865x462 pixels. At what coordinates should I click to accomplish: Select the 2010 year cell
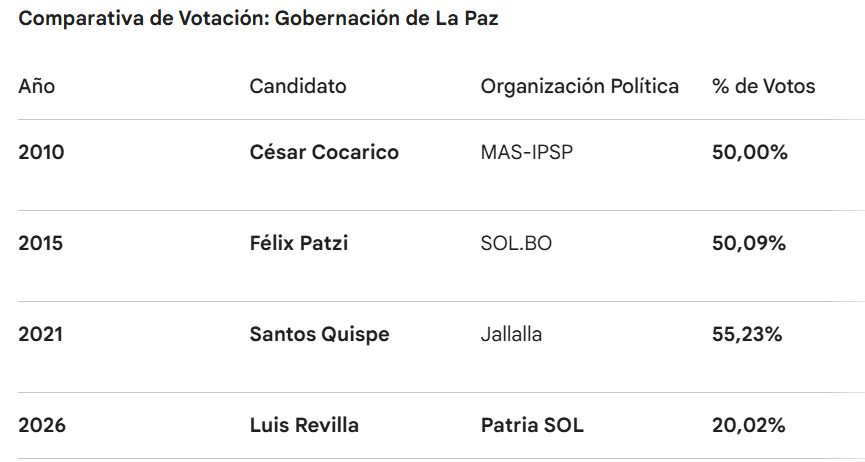click(x=41, y=152)
